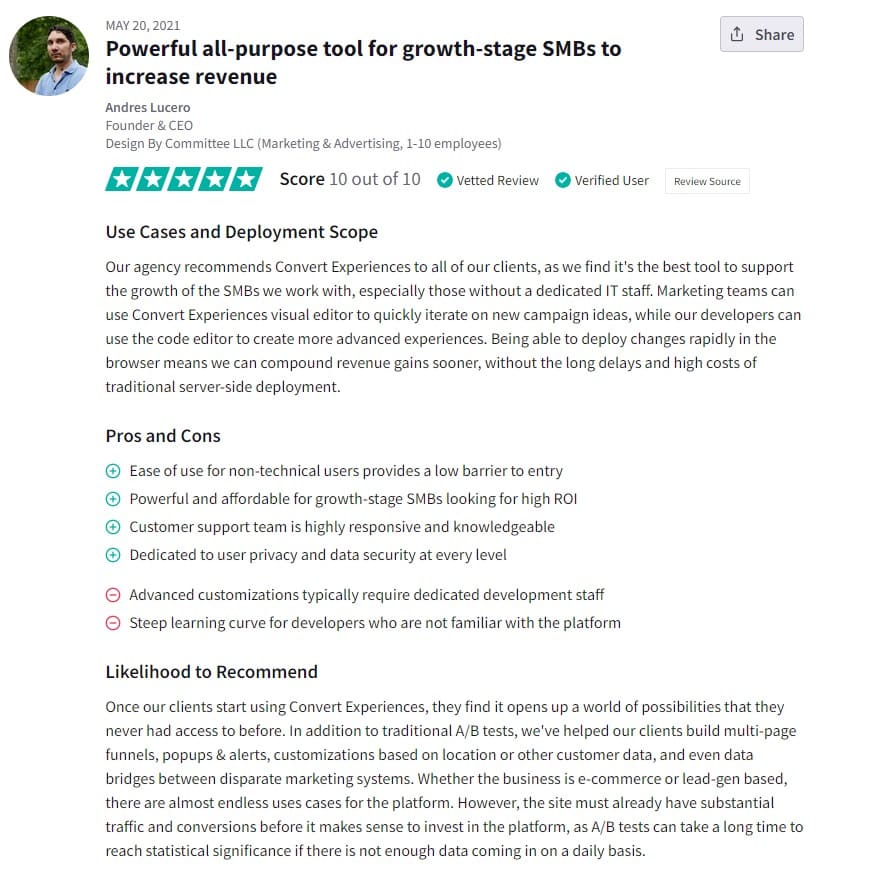Click the five-star rating graphic
The height and width of the screenshot is (875, 881).
click(184, 179)
